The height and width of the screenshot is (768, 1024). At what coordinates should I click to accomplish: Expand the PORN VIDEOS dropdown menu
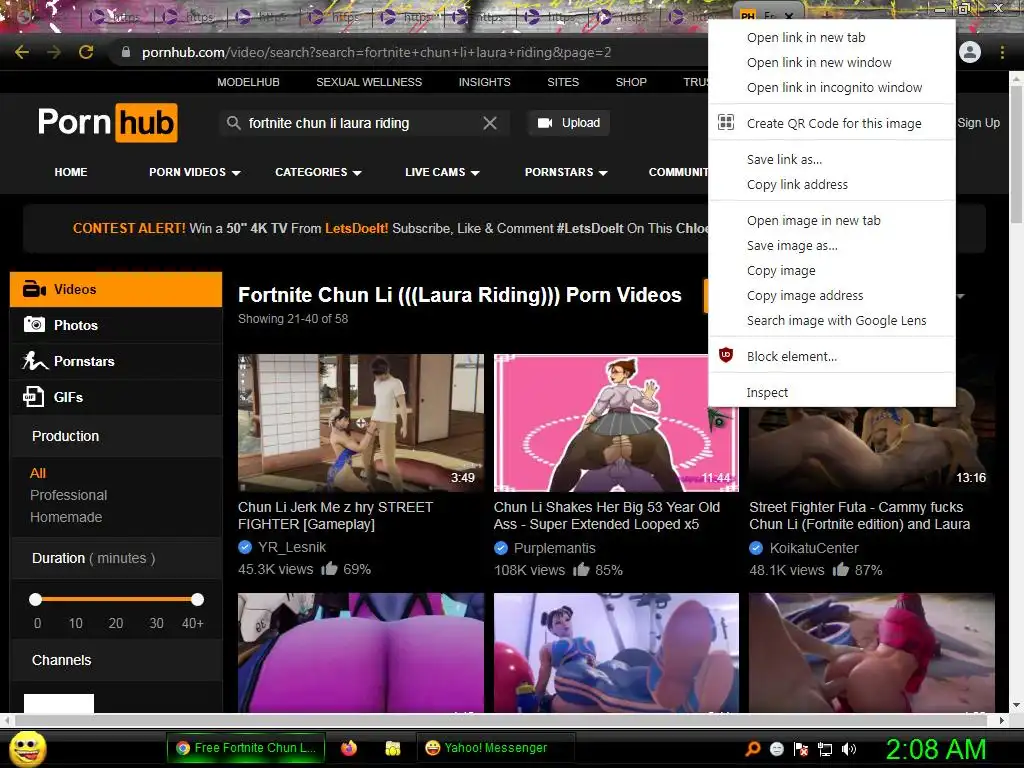click(195, 172)
